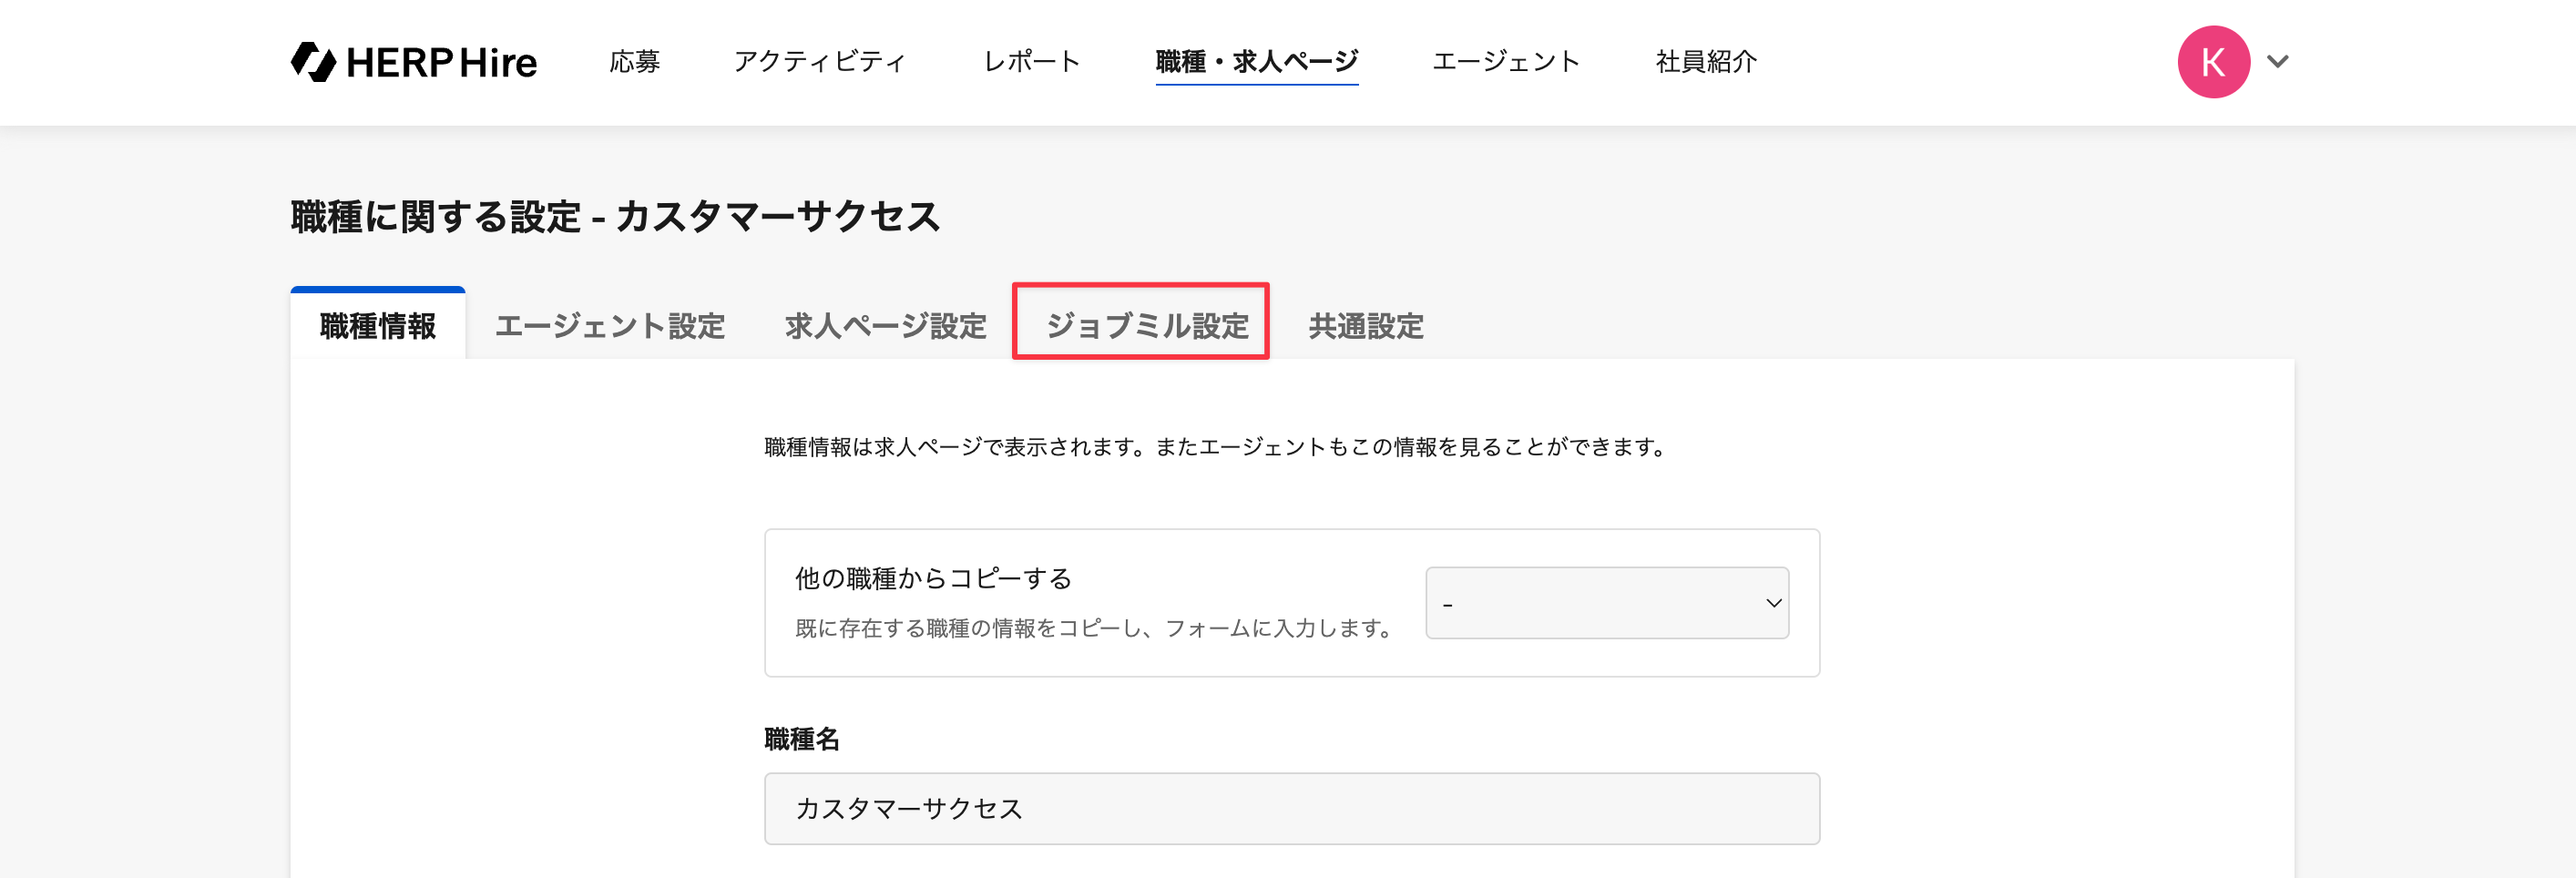Open the エージェント設定 tab
The image size is (2576, 878).
tap(610, 326)
